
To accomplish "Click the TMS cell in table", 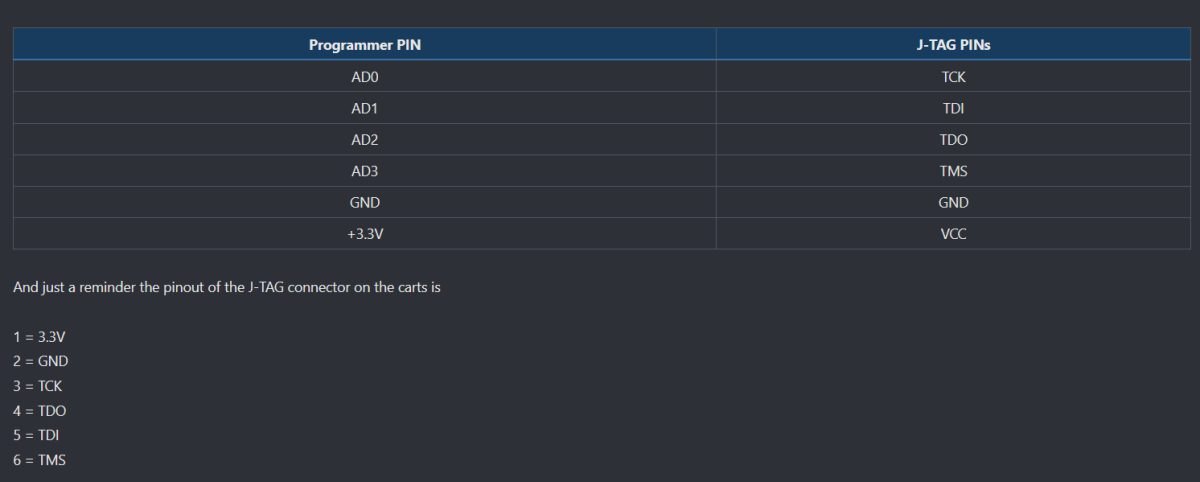I will (x=953, y=171).
